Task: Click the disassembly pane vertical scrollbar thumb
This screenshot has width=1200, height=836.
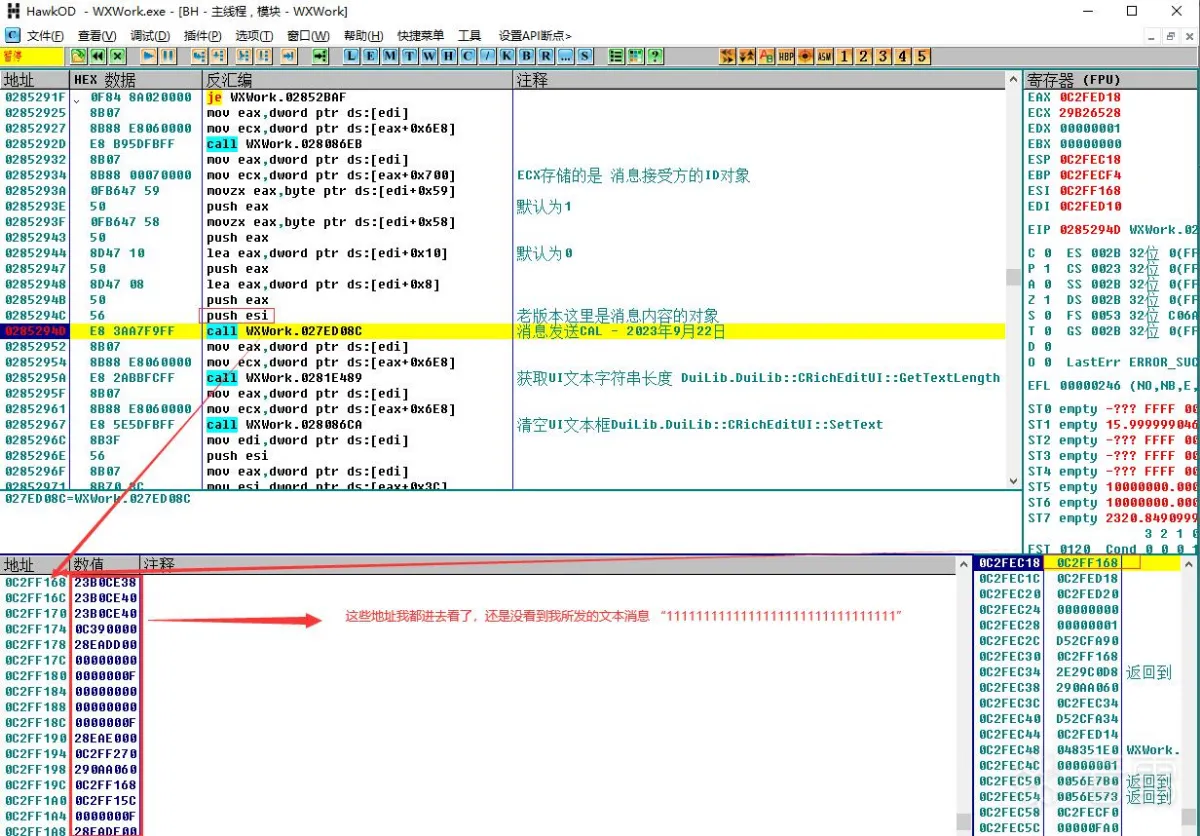Action: (1013, 277)
